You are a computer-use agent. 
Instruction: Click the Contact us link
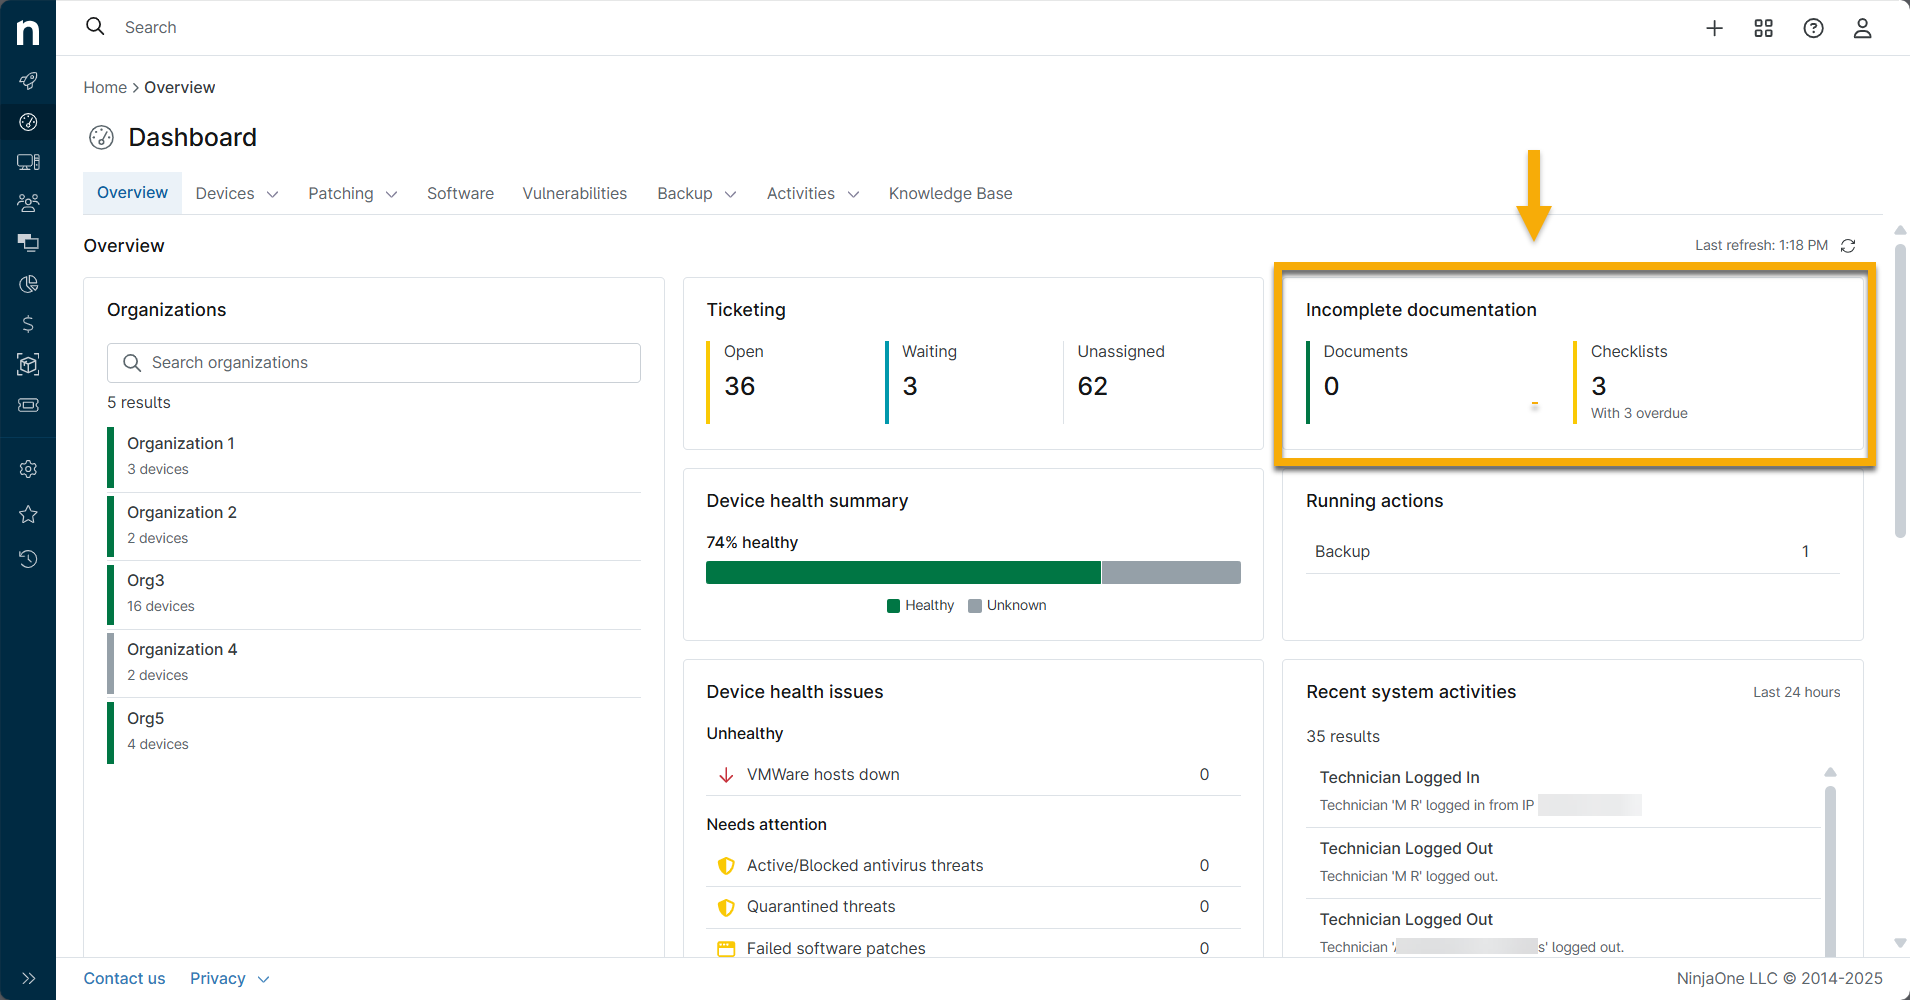[124, 978]
